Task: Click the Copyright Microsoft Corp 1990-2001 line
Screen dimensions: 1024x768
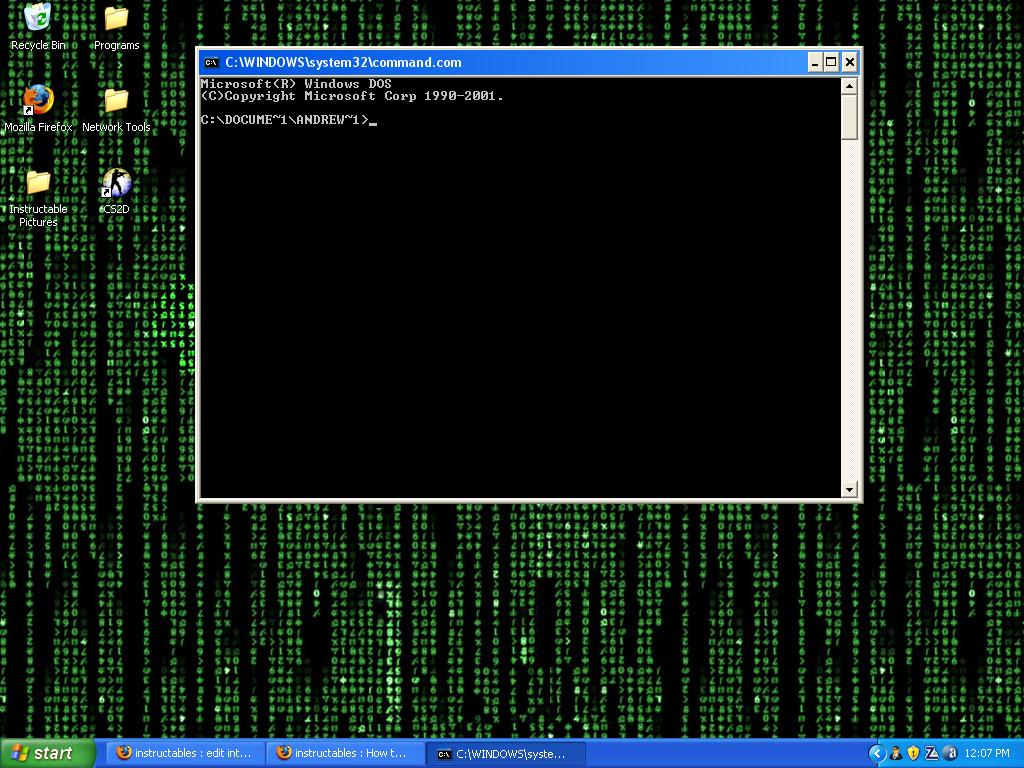Action: 352,96
